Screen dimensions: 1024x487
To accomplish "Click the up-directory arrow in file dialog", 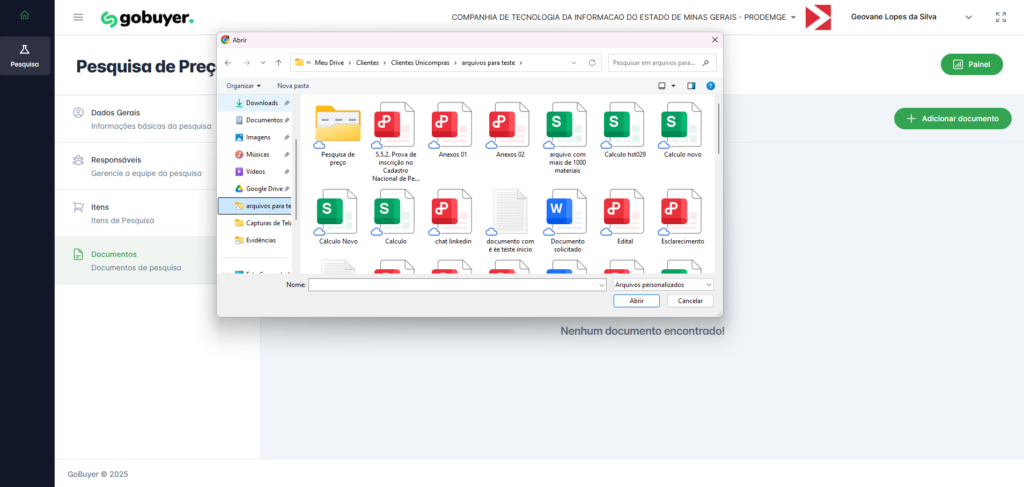I will tap(278, 62).
